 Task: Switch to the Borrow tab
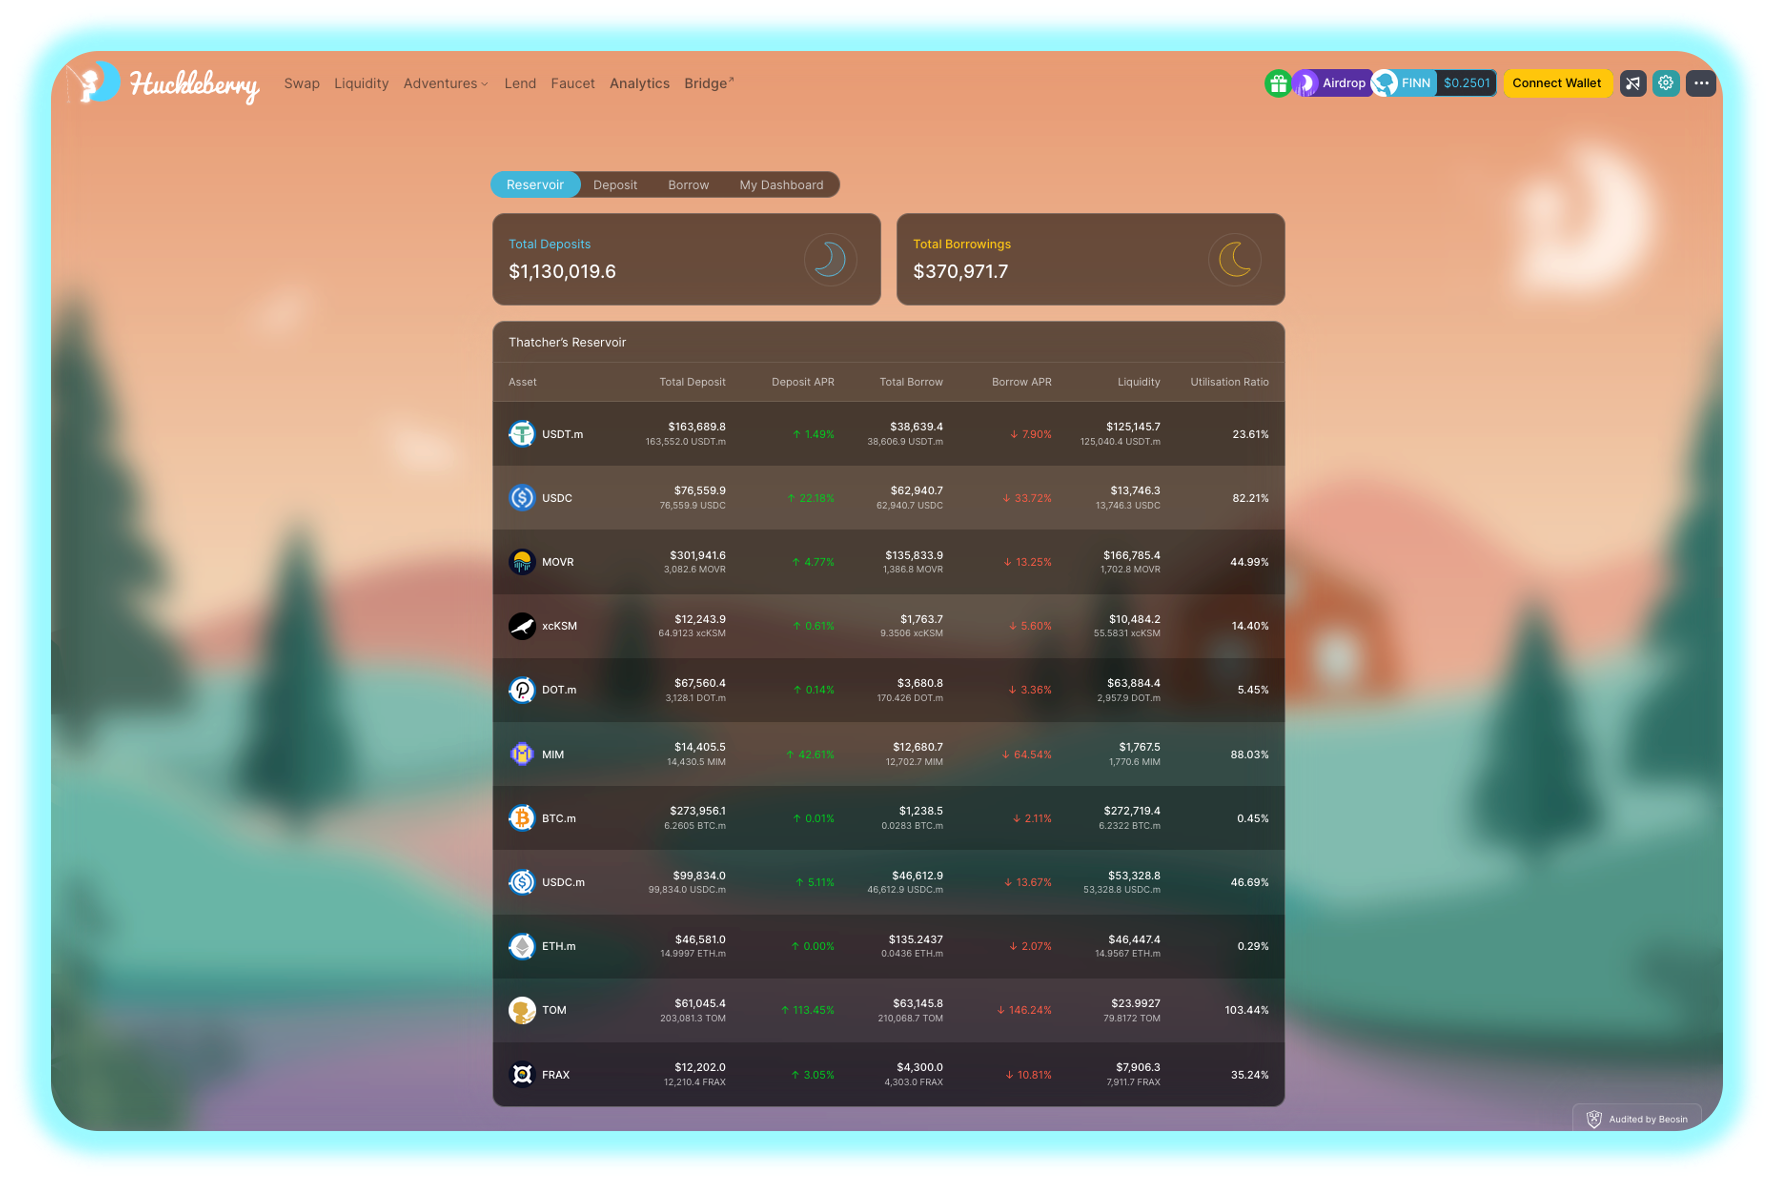(689, 185)
